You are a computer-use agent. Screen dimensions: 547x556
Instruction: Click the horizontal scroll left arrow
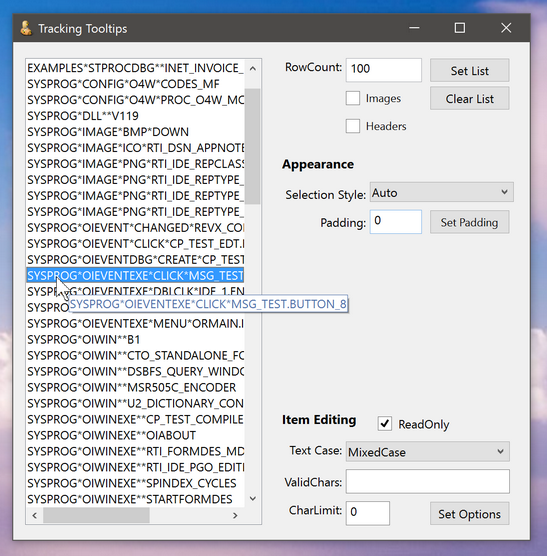(x=34, y=515)
